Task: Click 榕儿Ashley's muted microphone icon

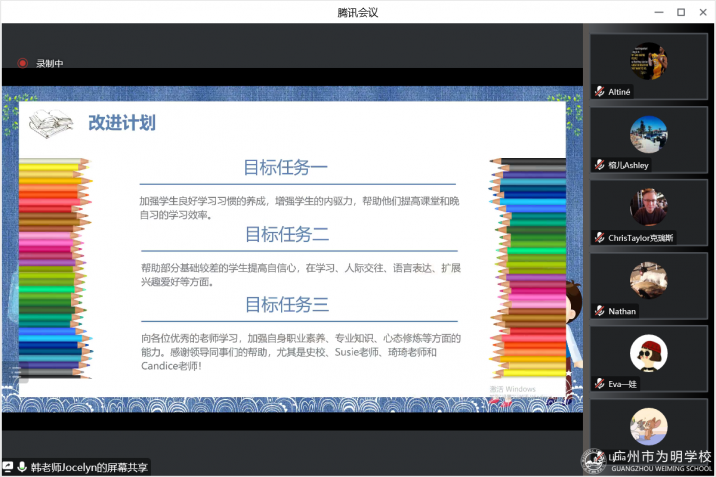Action: point(600,165)
